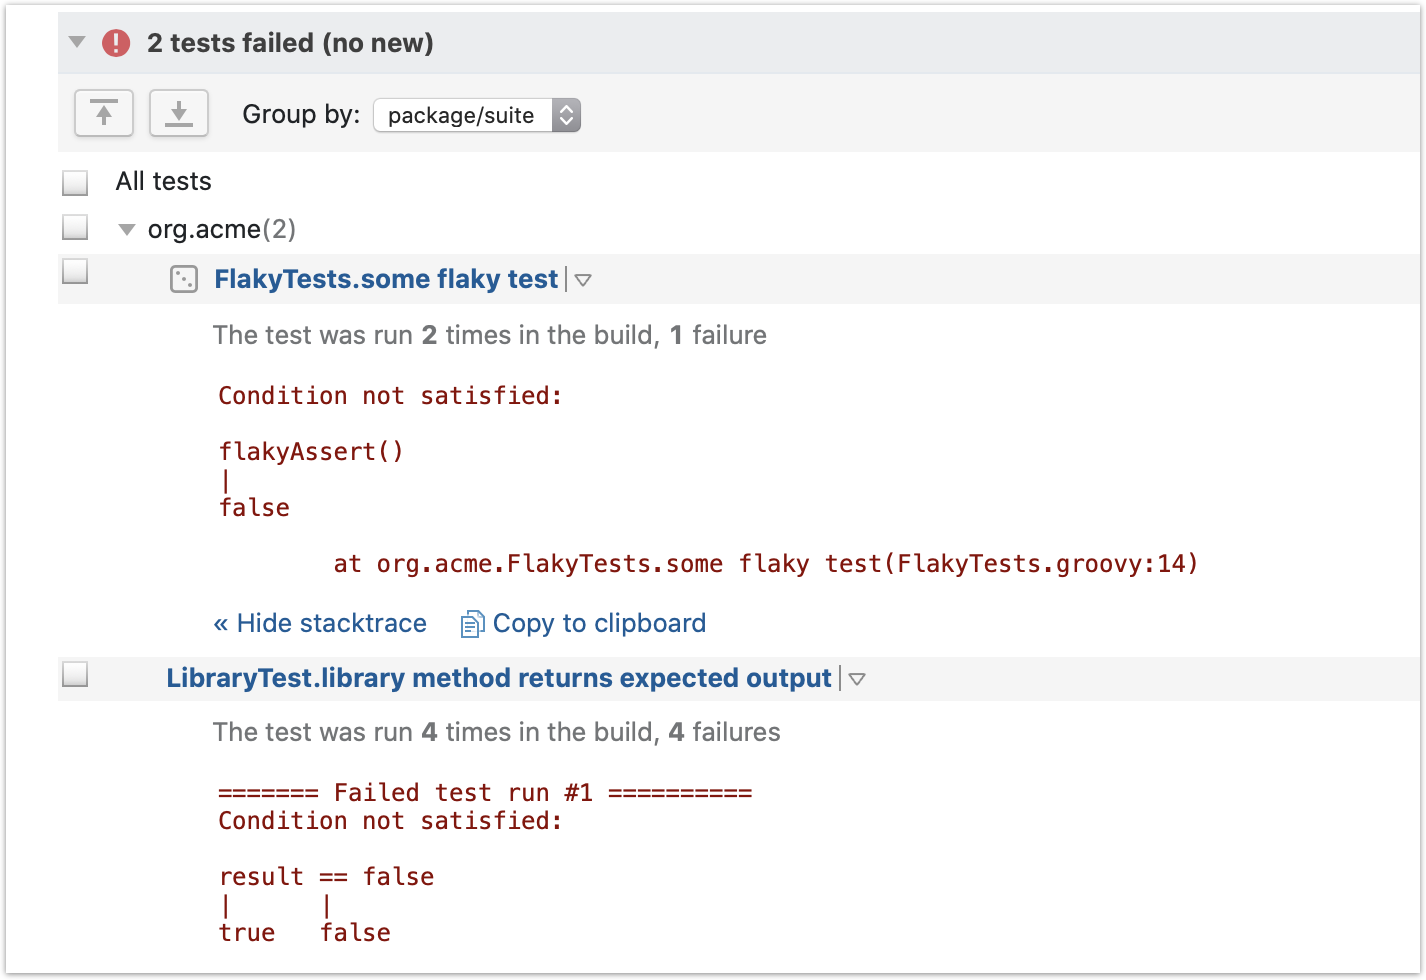This screenshot has height=980, width=1426.
Task: Click 'Hide stacktrace' link
Action: tap(320, 623)
